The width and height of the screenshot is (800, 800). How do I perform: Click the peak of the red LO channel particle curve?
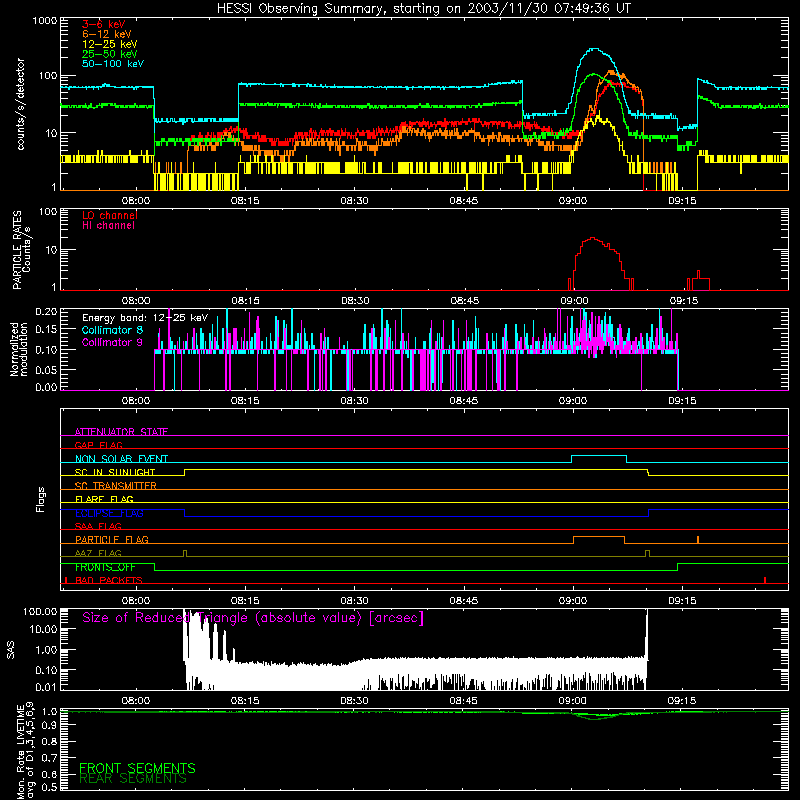click(592, 238)
